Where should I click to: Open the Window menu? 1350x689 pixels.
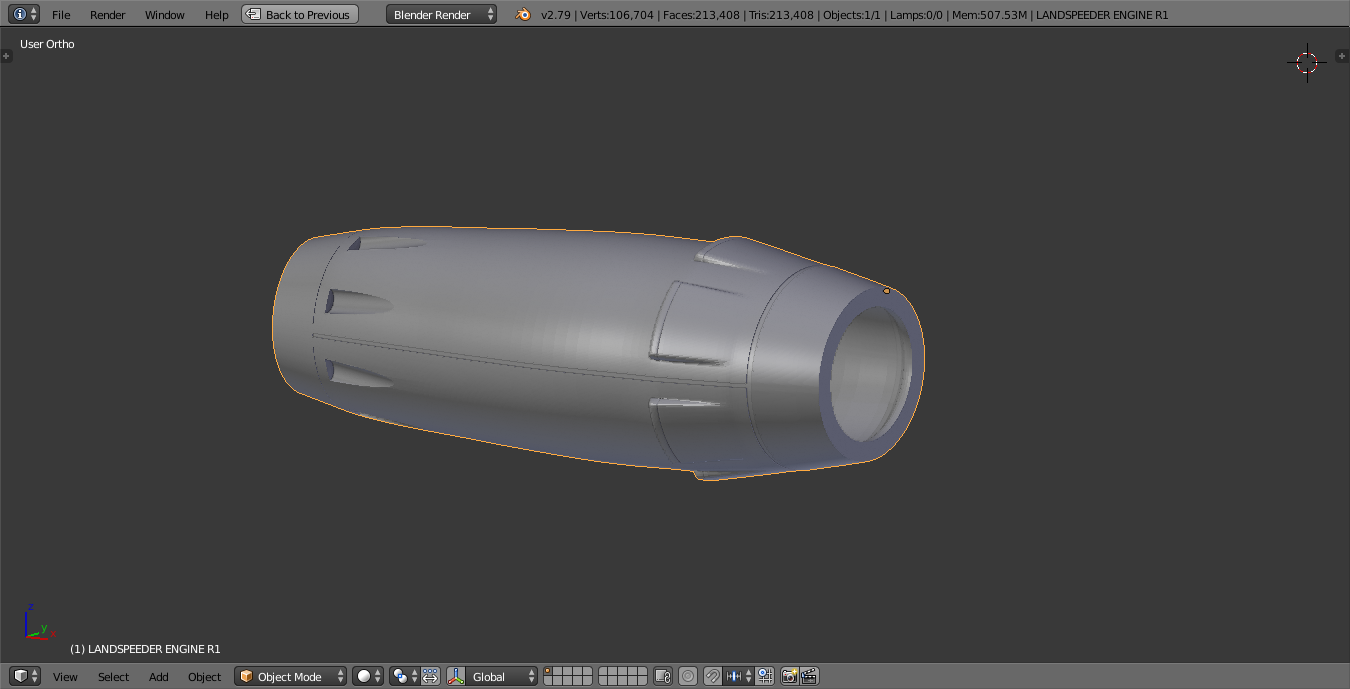pyautogui.click(x=164, y=15)
